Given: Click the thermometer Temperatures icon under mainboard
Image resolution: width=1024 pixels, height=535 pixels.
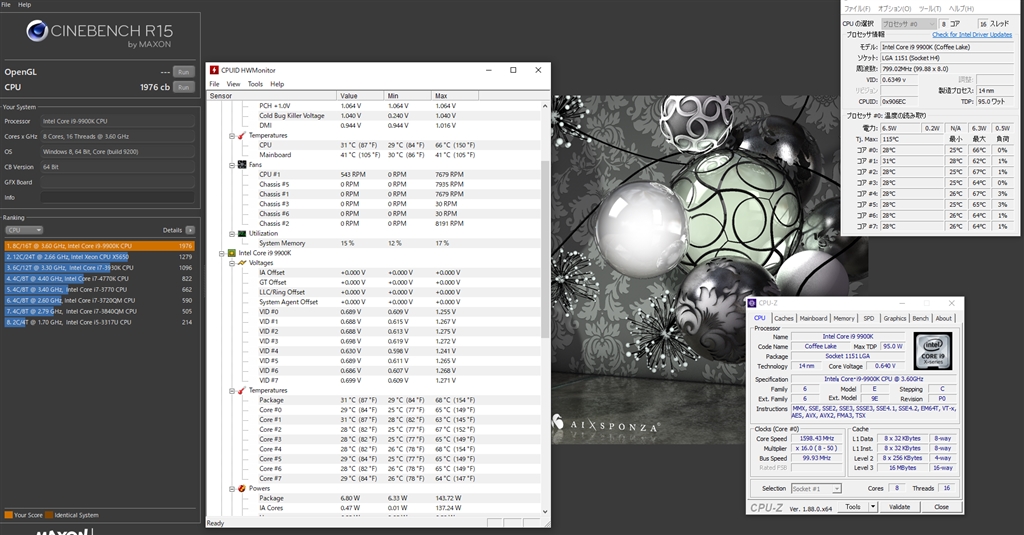Looking at the screenshot, I should 241,135.
